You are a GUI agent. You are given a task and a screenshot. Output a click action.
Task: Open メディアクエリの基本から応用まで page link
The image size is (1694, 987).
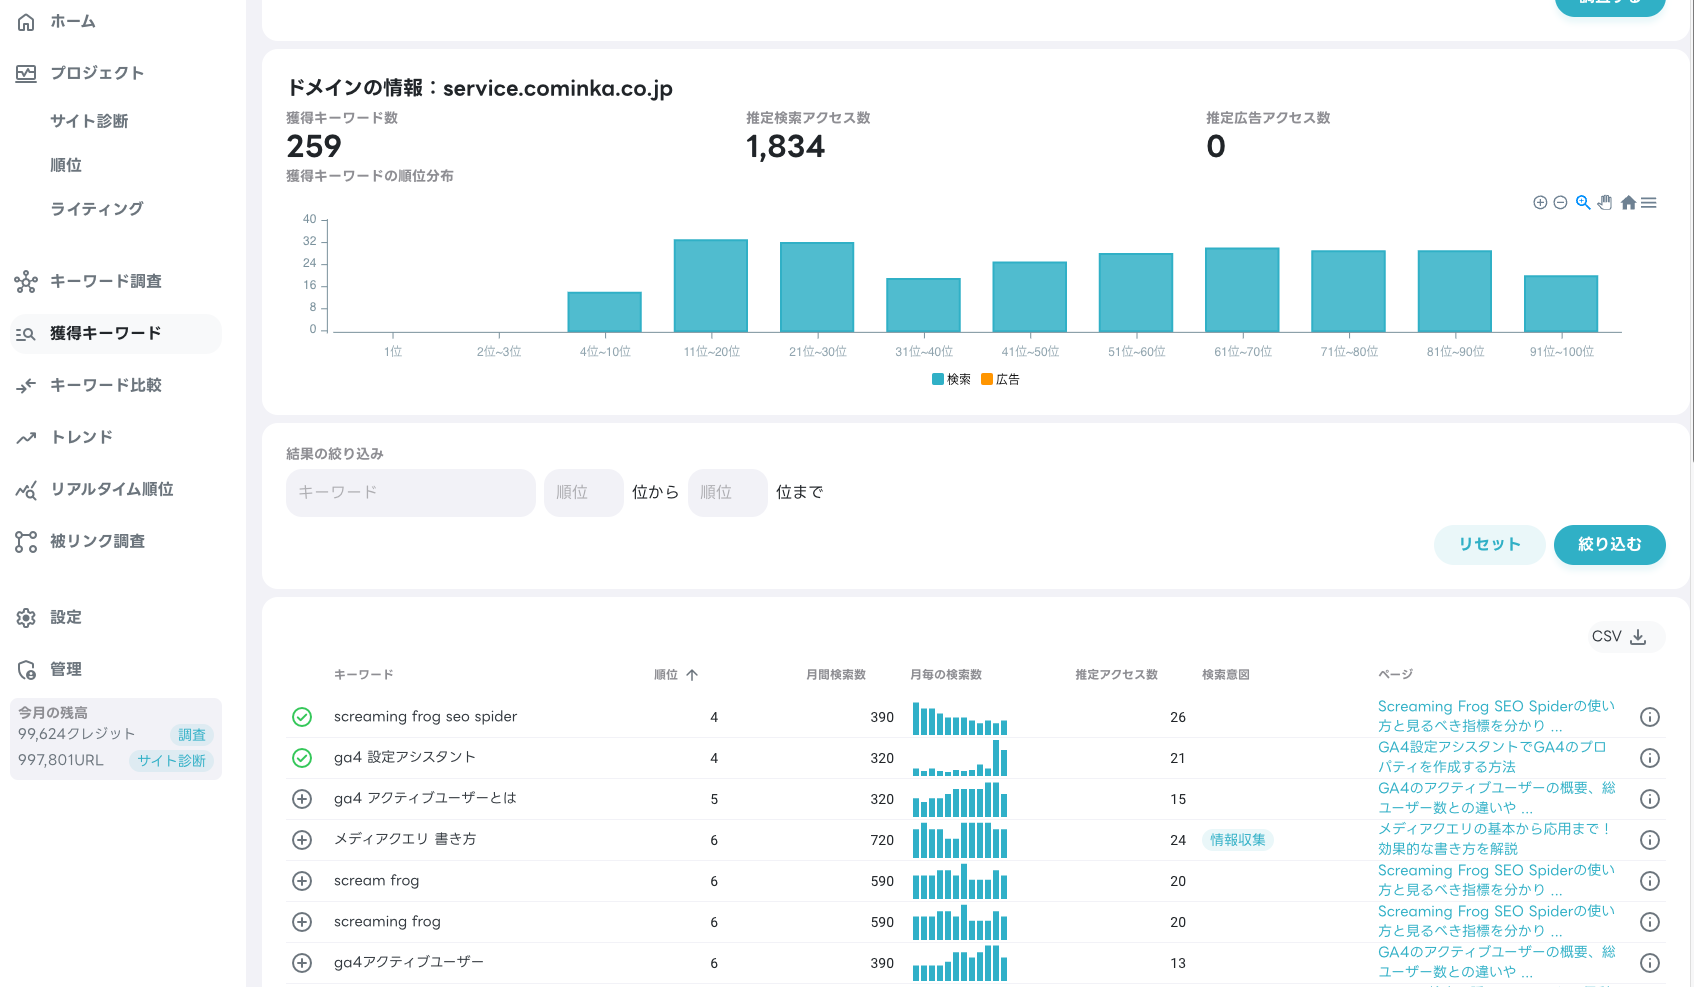(1494, 839)
